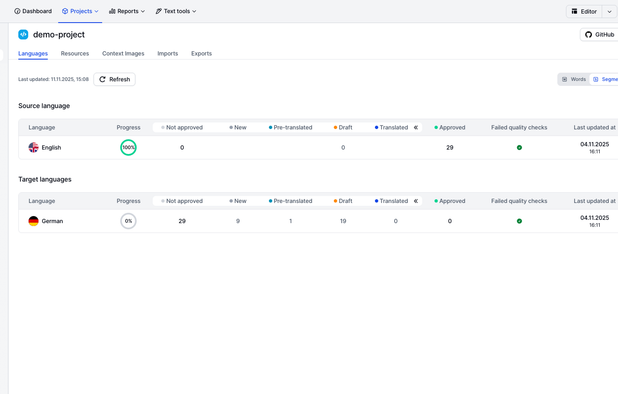618x394 pixels.
Task: Open the English language row
Action: click(318, 148)
